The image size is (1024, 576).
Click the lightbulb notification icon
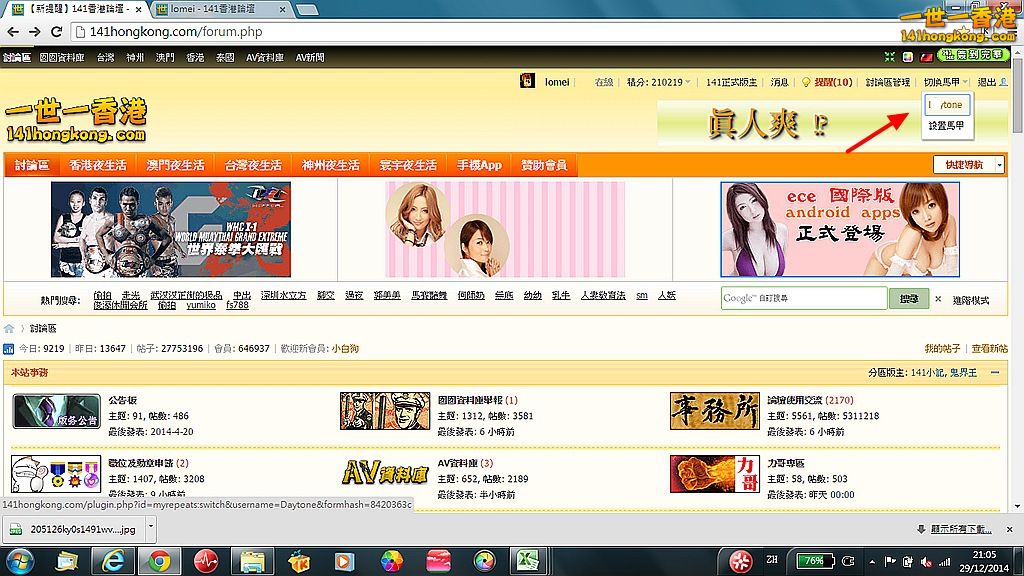[806, 82]
